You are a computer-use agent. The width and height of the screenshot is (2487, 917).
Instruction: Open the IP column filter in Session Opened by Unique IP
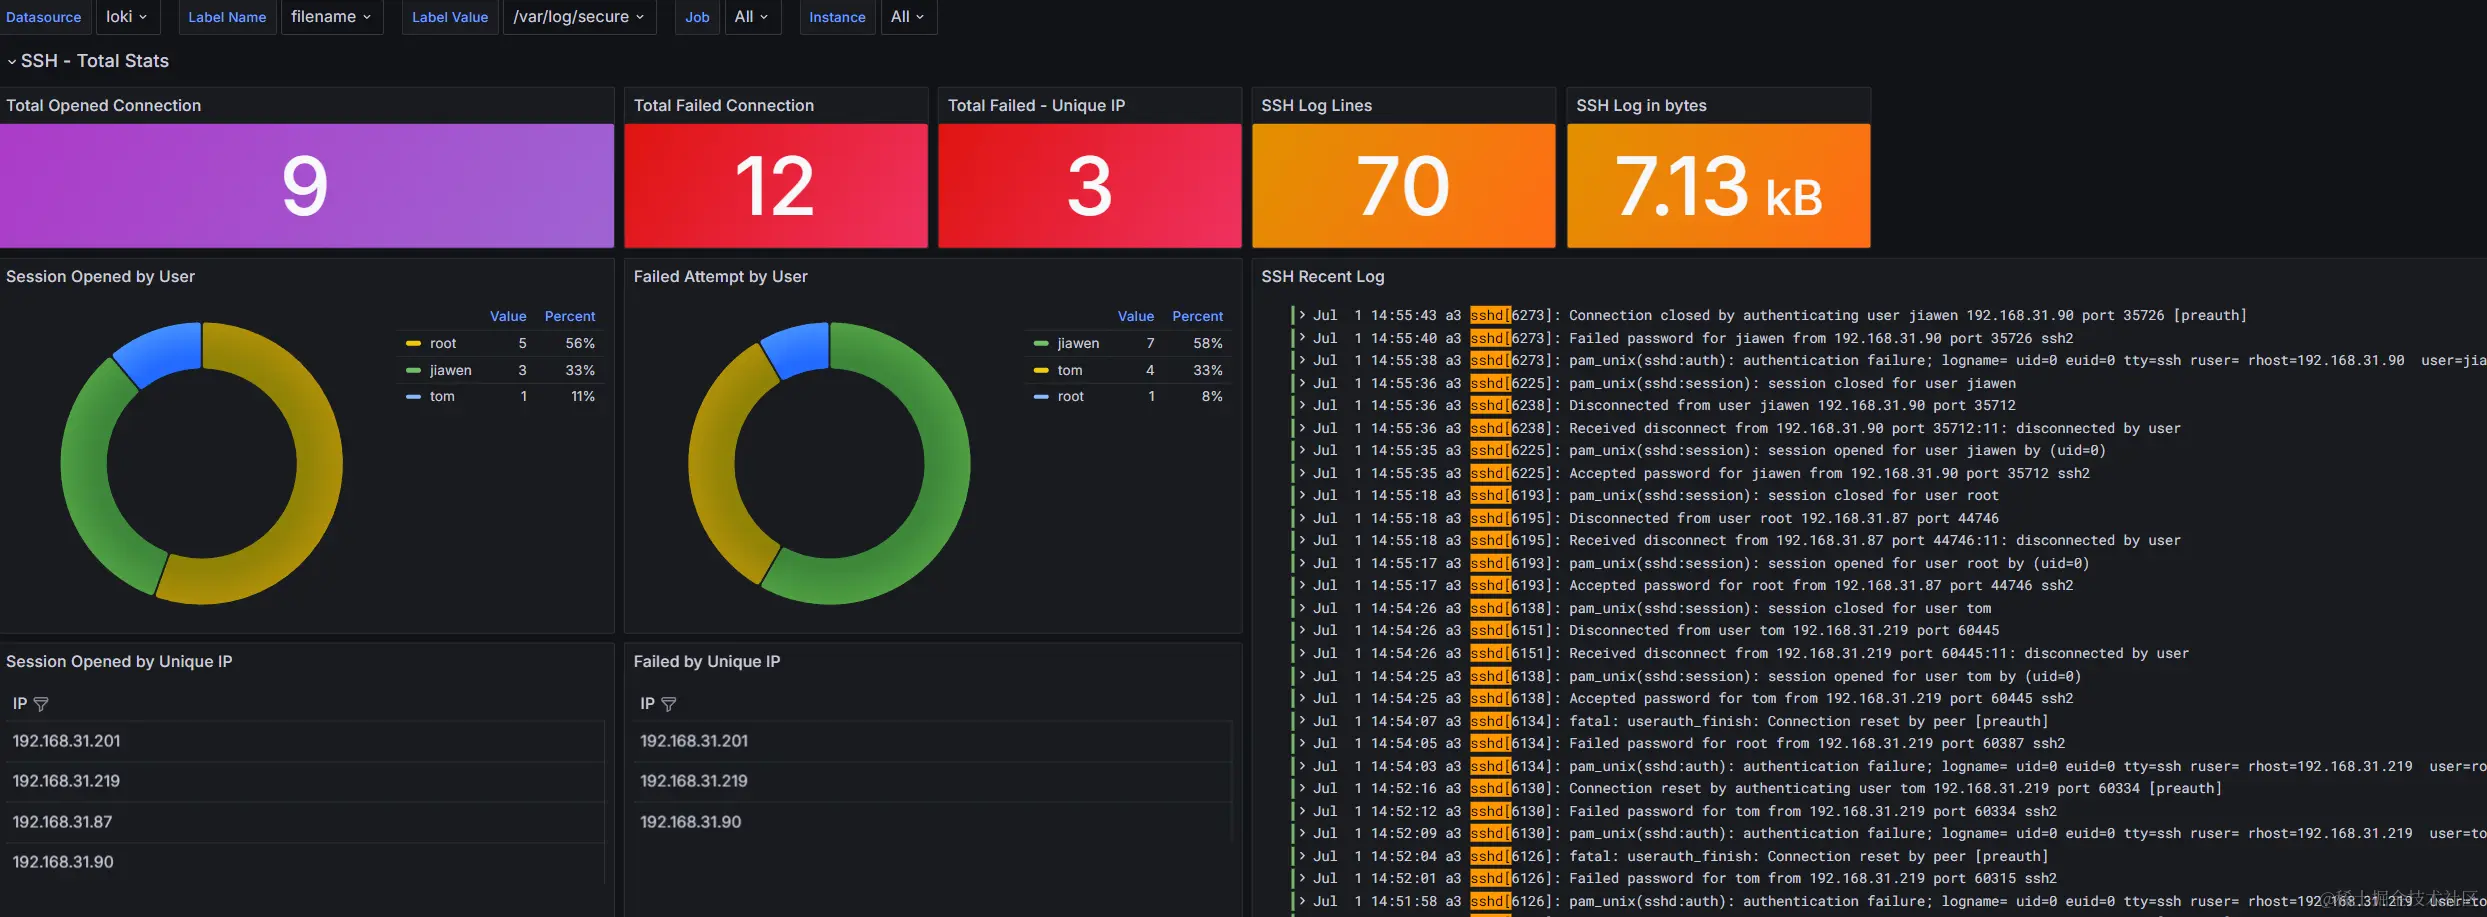coord(41,704)
